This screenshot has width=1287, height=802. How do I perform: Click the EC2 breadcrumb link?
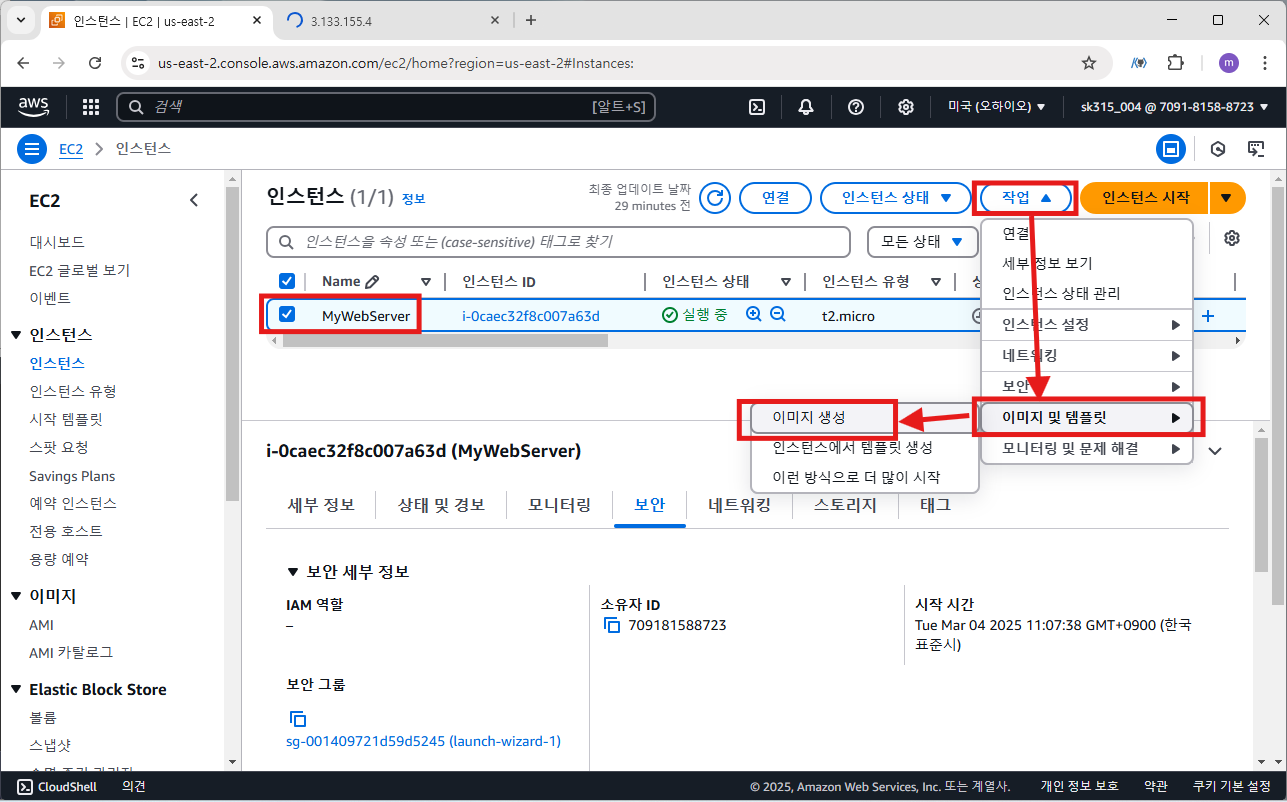click(x=70, y=149)
